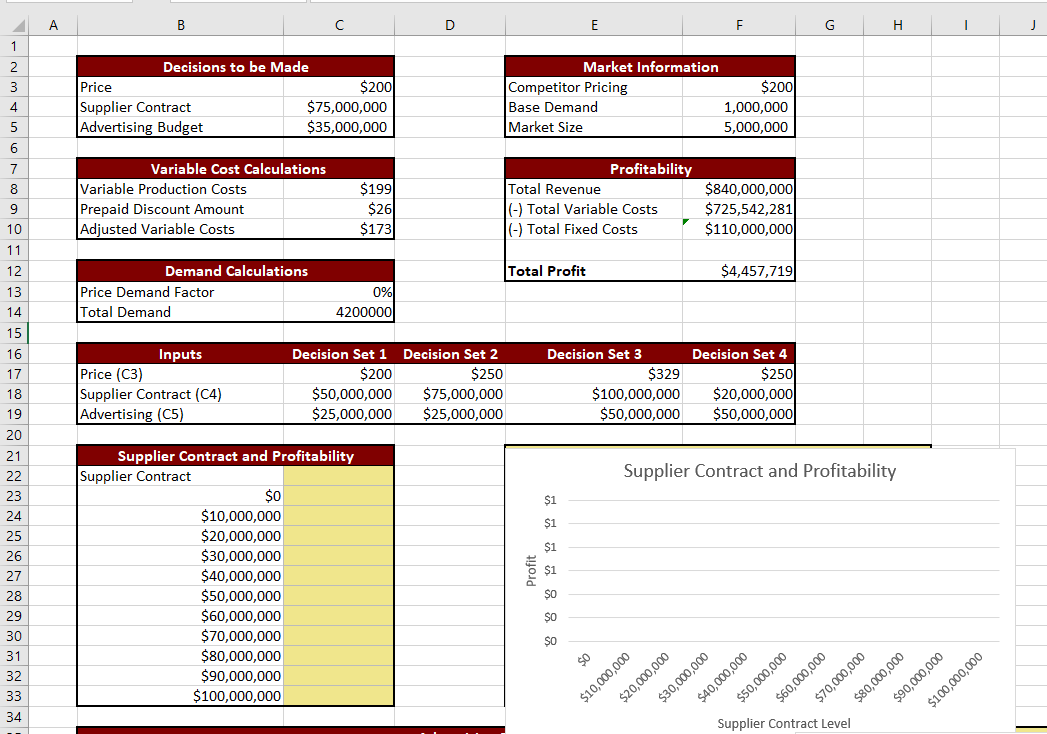
Task: Select the Base Demand value 1,000,000
Action: point(738,107)
